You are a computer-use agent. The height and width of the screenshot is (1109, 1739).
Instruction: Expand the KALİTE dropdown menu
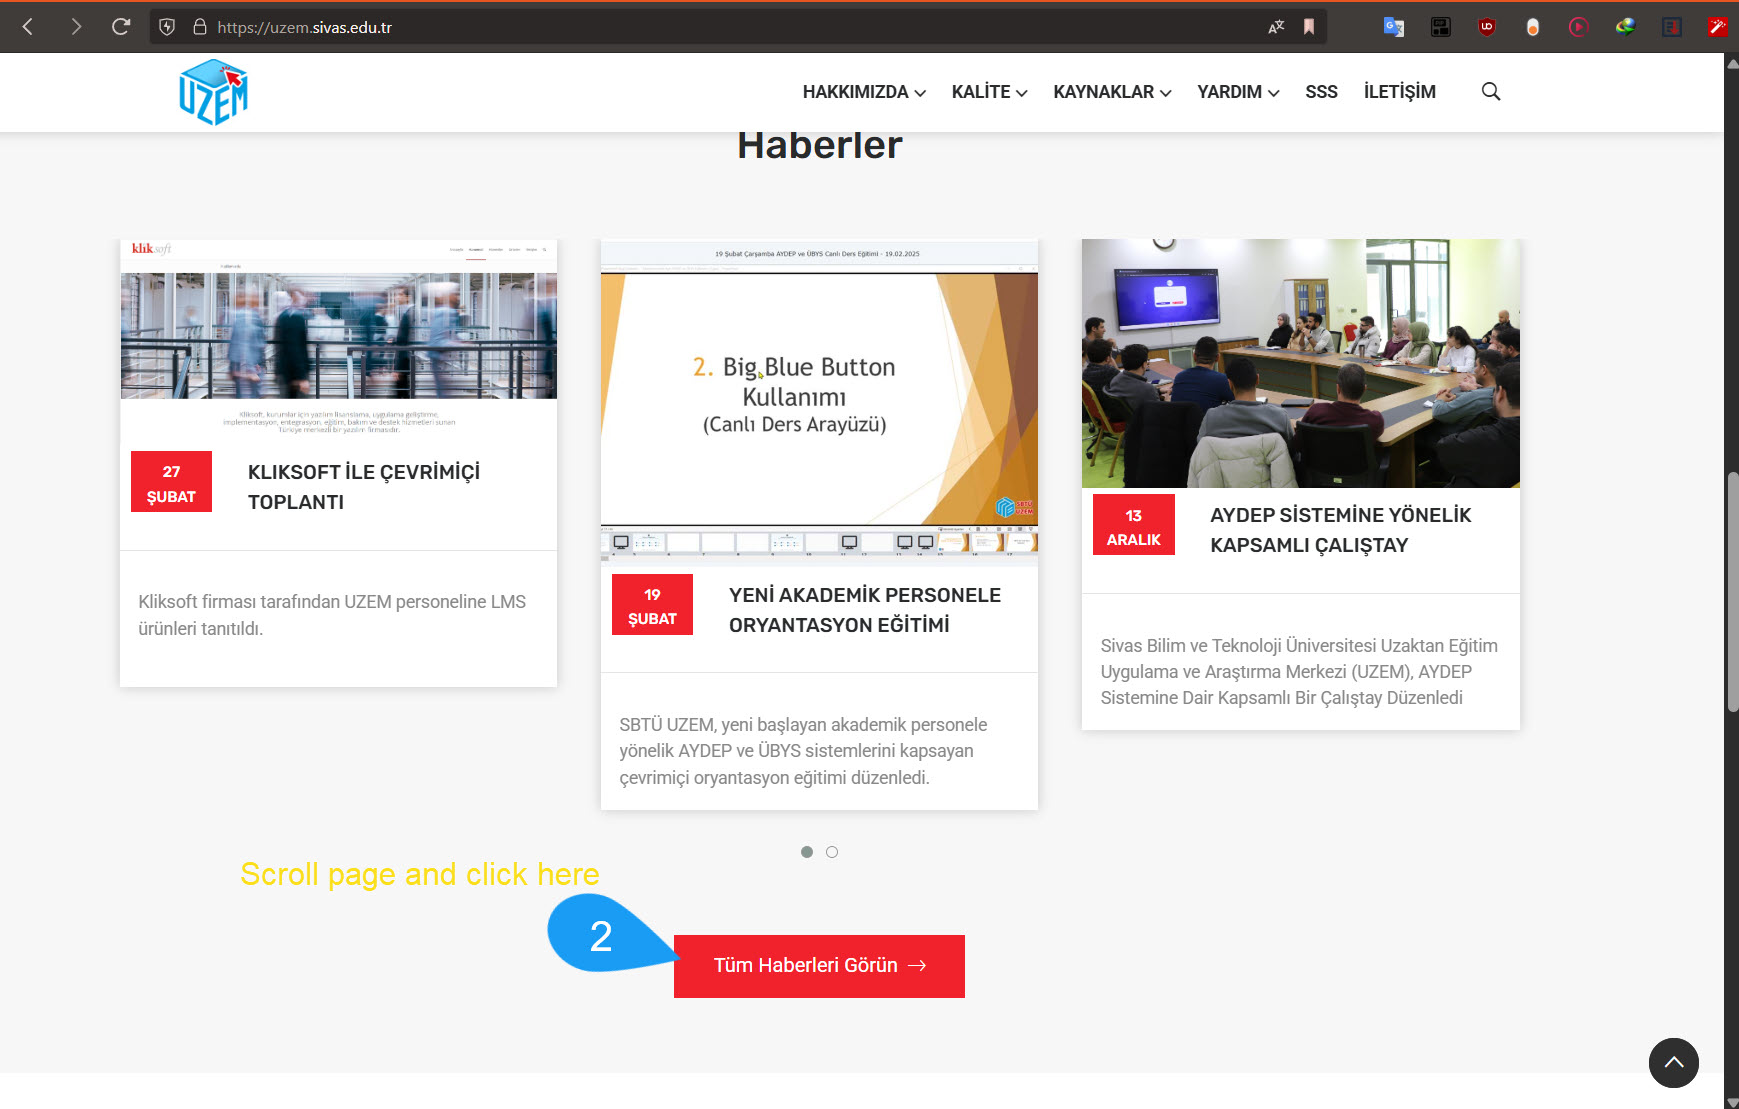989,92
